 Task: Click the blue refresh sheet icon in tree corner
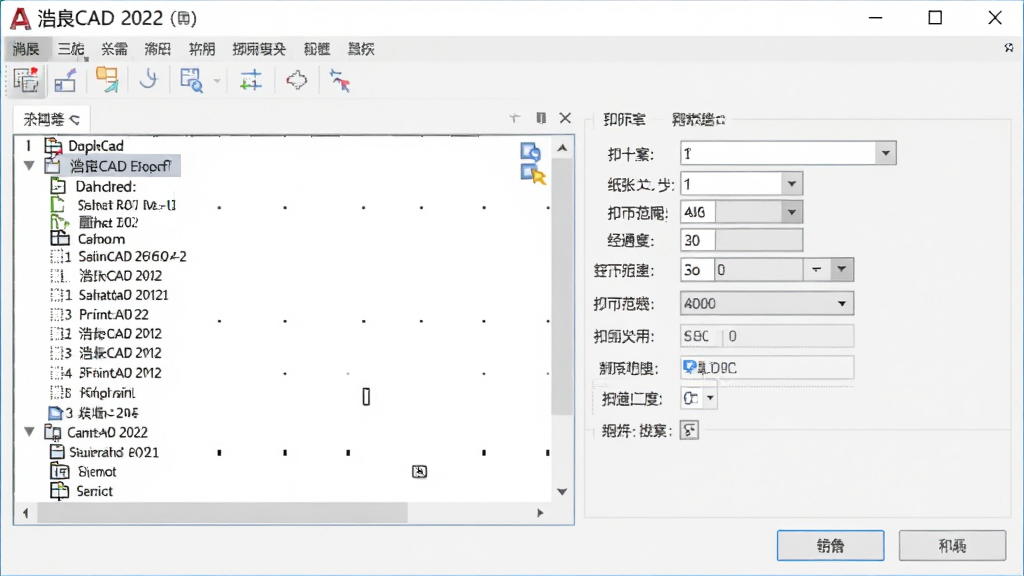tap(530, 152)
